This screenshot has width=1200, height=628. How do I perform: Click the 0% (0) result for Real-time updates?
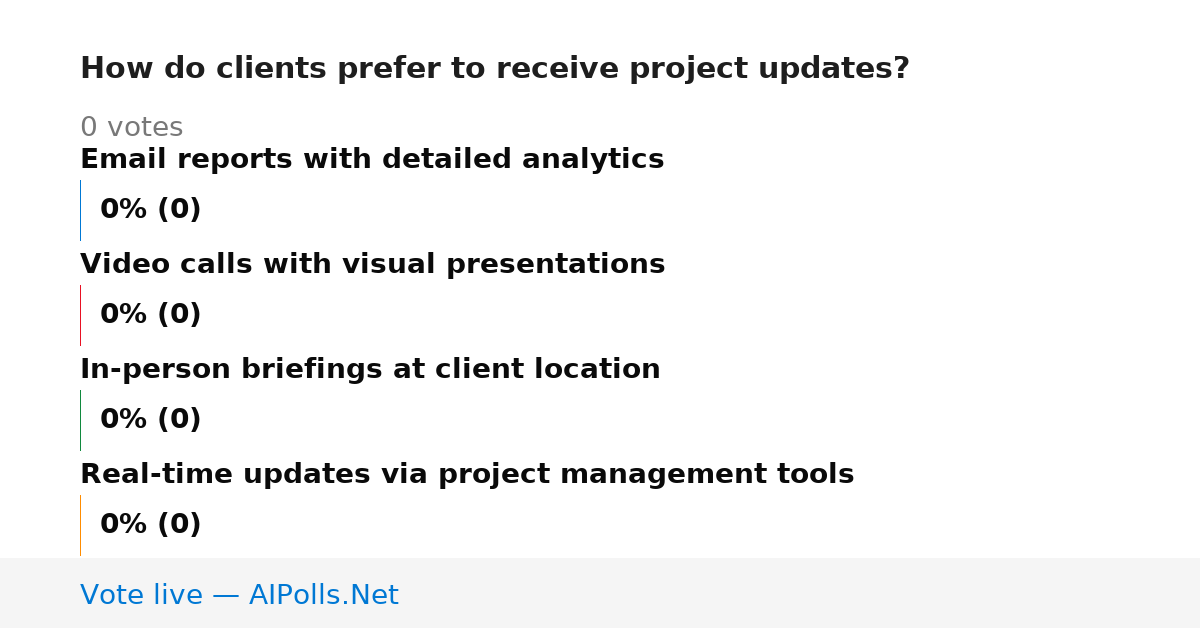point(150,525)
